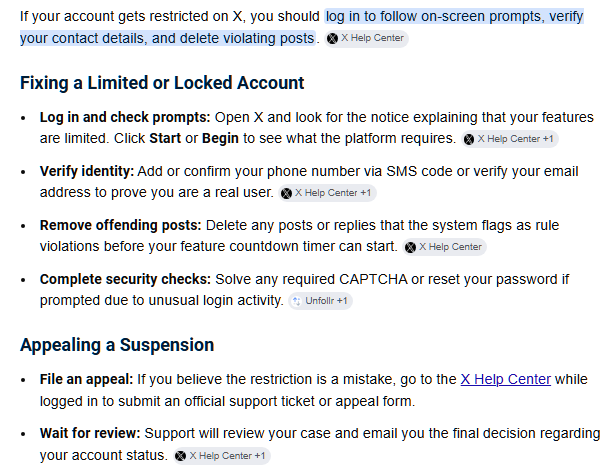Image resolution: width=611 pixels, height=475 pixels.
Task: Follow the underlined X Help Center link
Action: pos(505,379)
